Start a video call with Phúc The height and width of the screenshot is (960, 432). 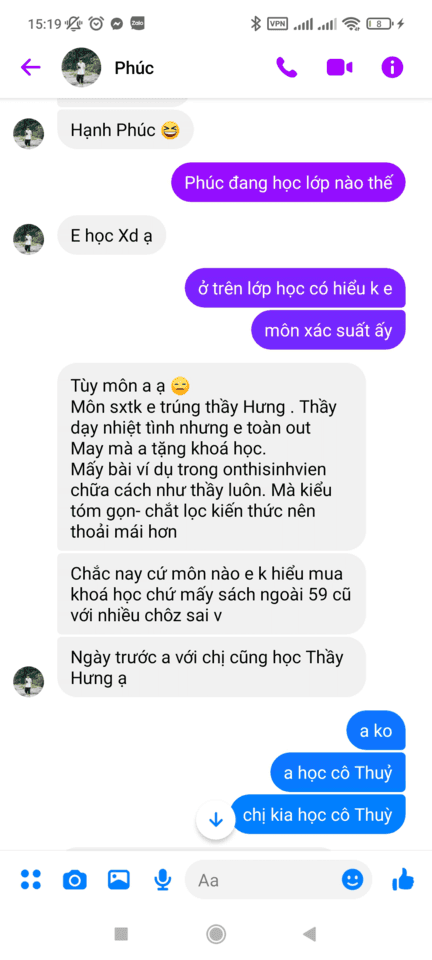tap(339, 67)
